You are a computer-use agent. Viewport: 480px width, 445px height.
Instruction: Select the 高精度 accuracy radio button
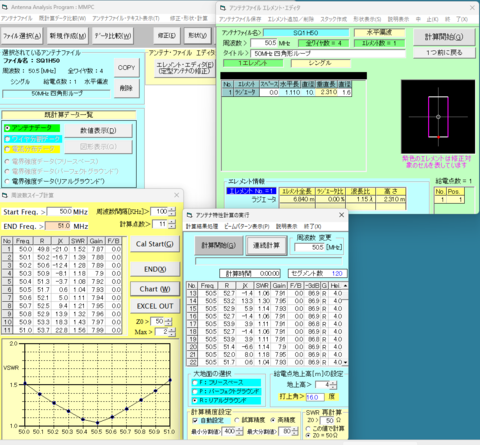(x=273, y=420)
